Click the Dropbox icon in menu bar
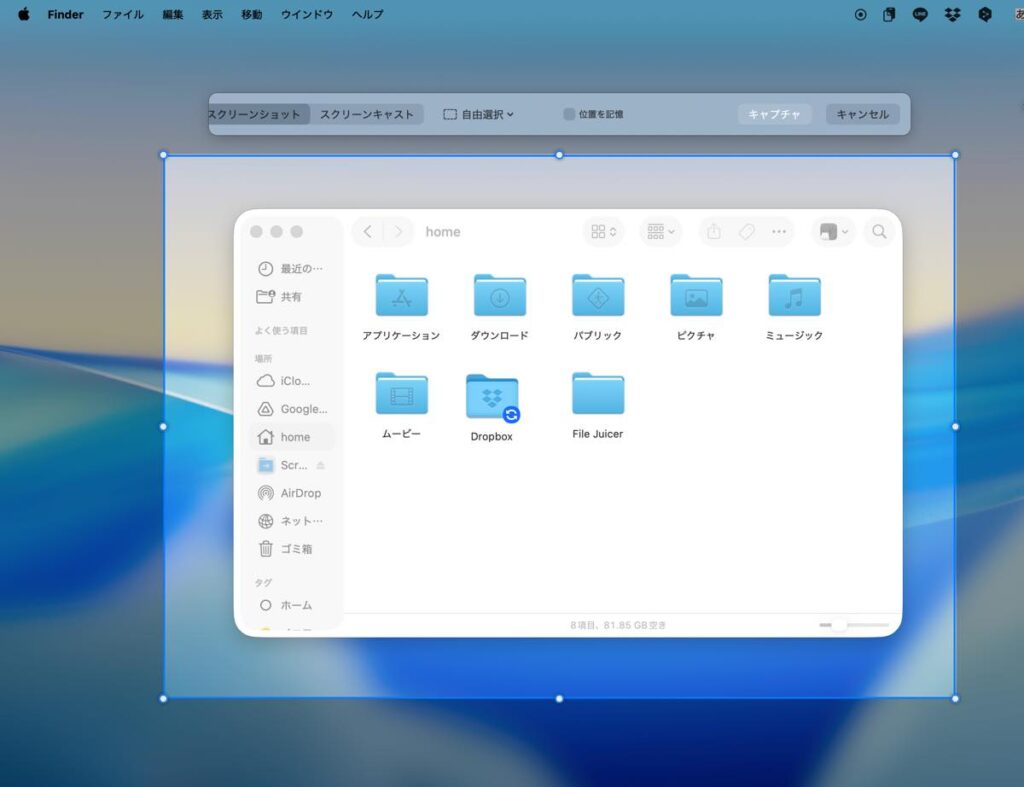The height and width of the screenshot is (787, 1024). click(x=953, y=15)
